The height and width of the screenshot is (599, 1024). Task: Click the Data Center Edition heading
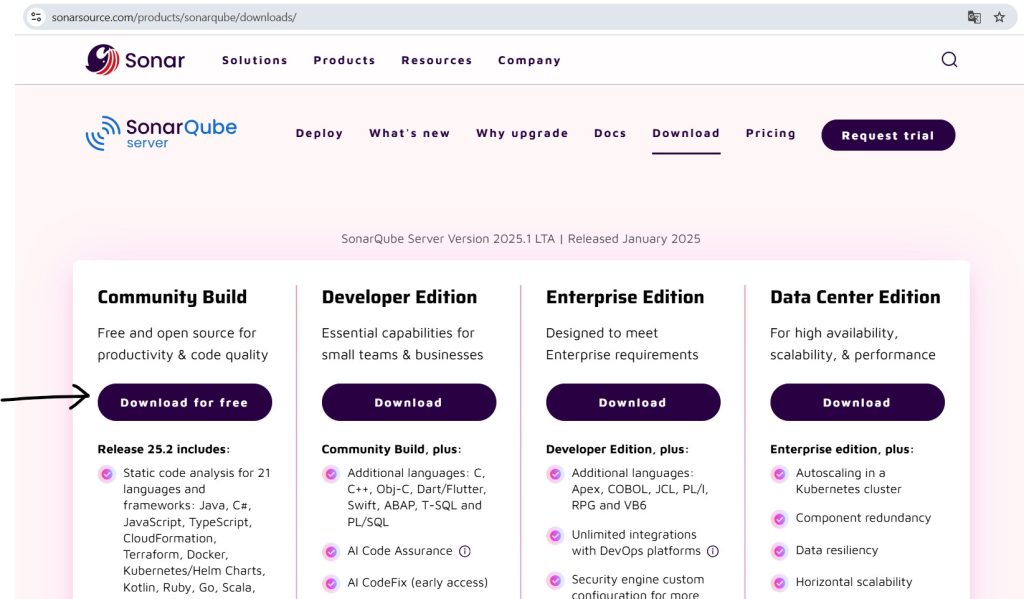(855, 297)
